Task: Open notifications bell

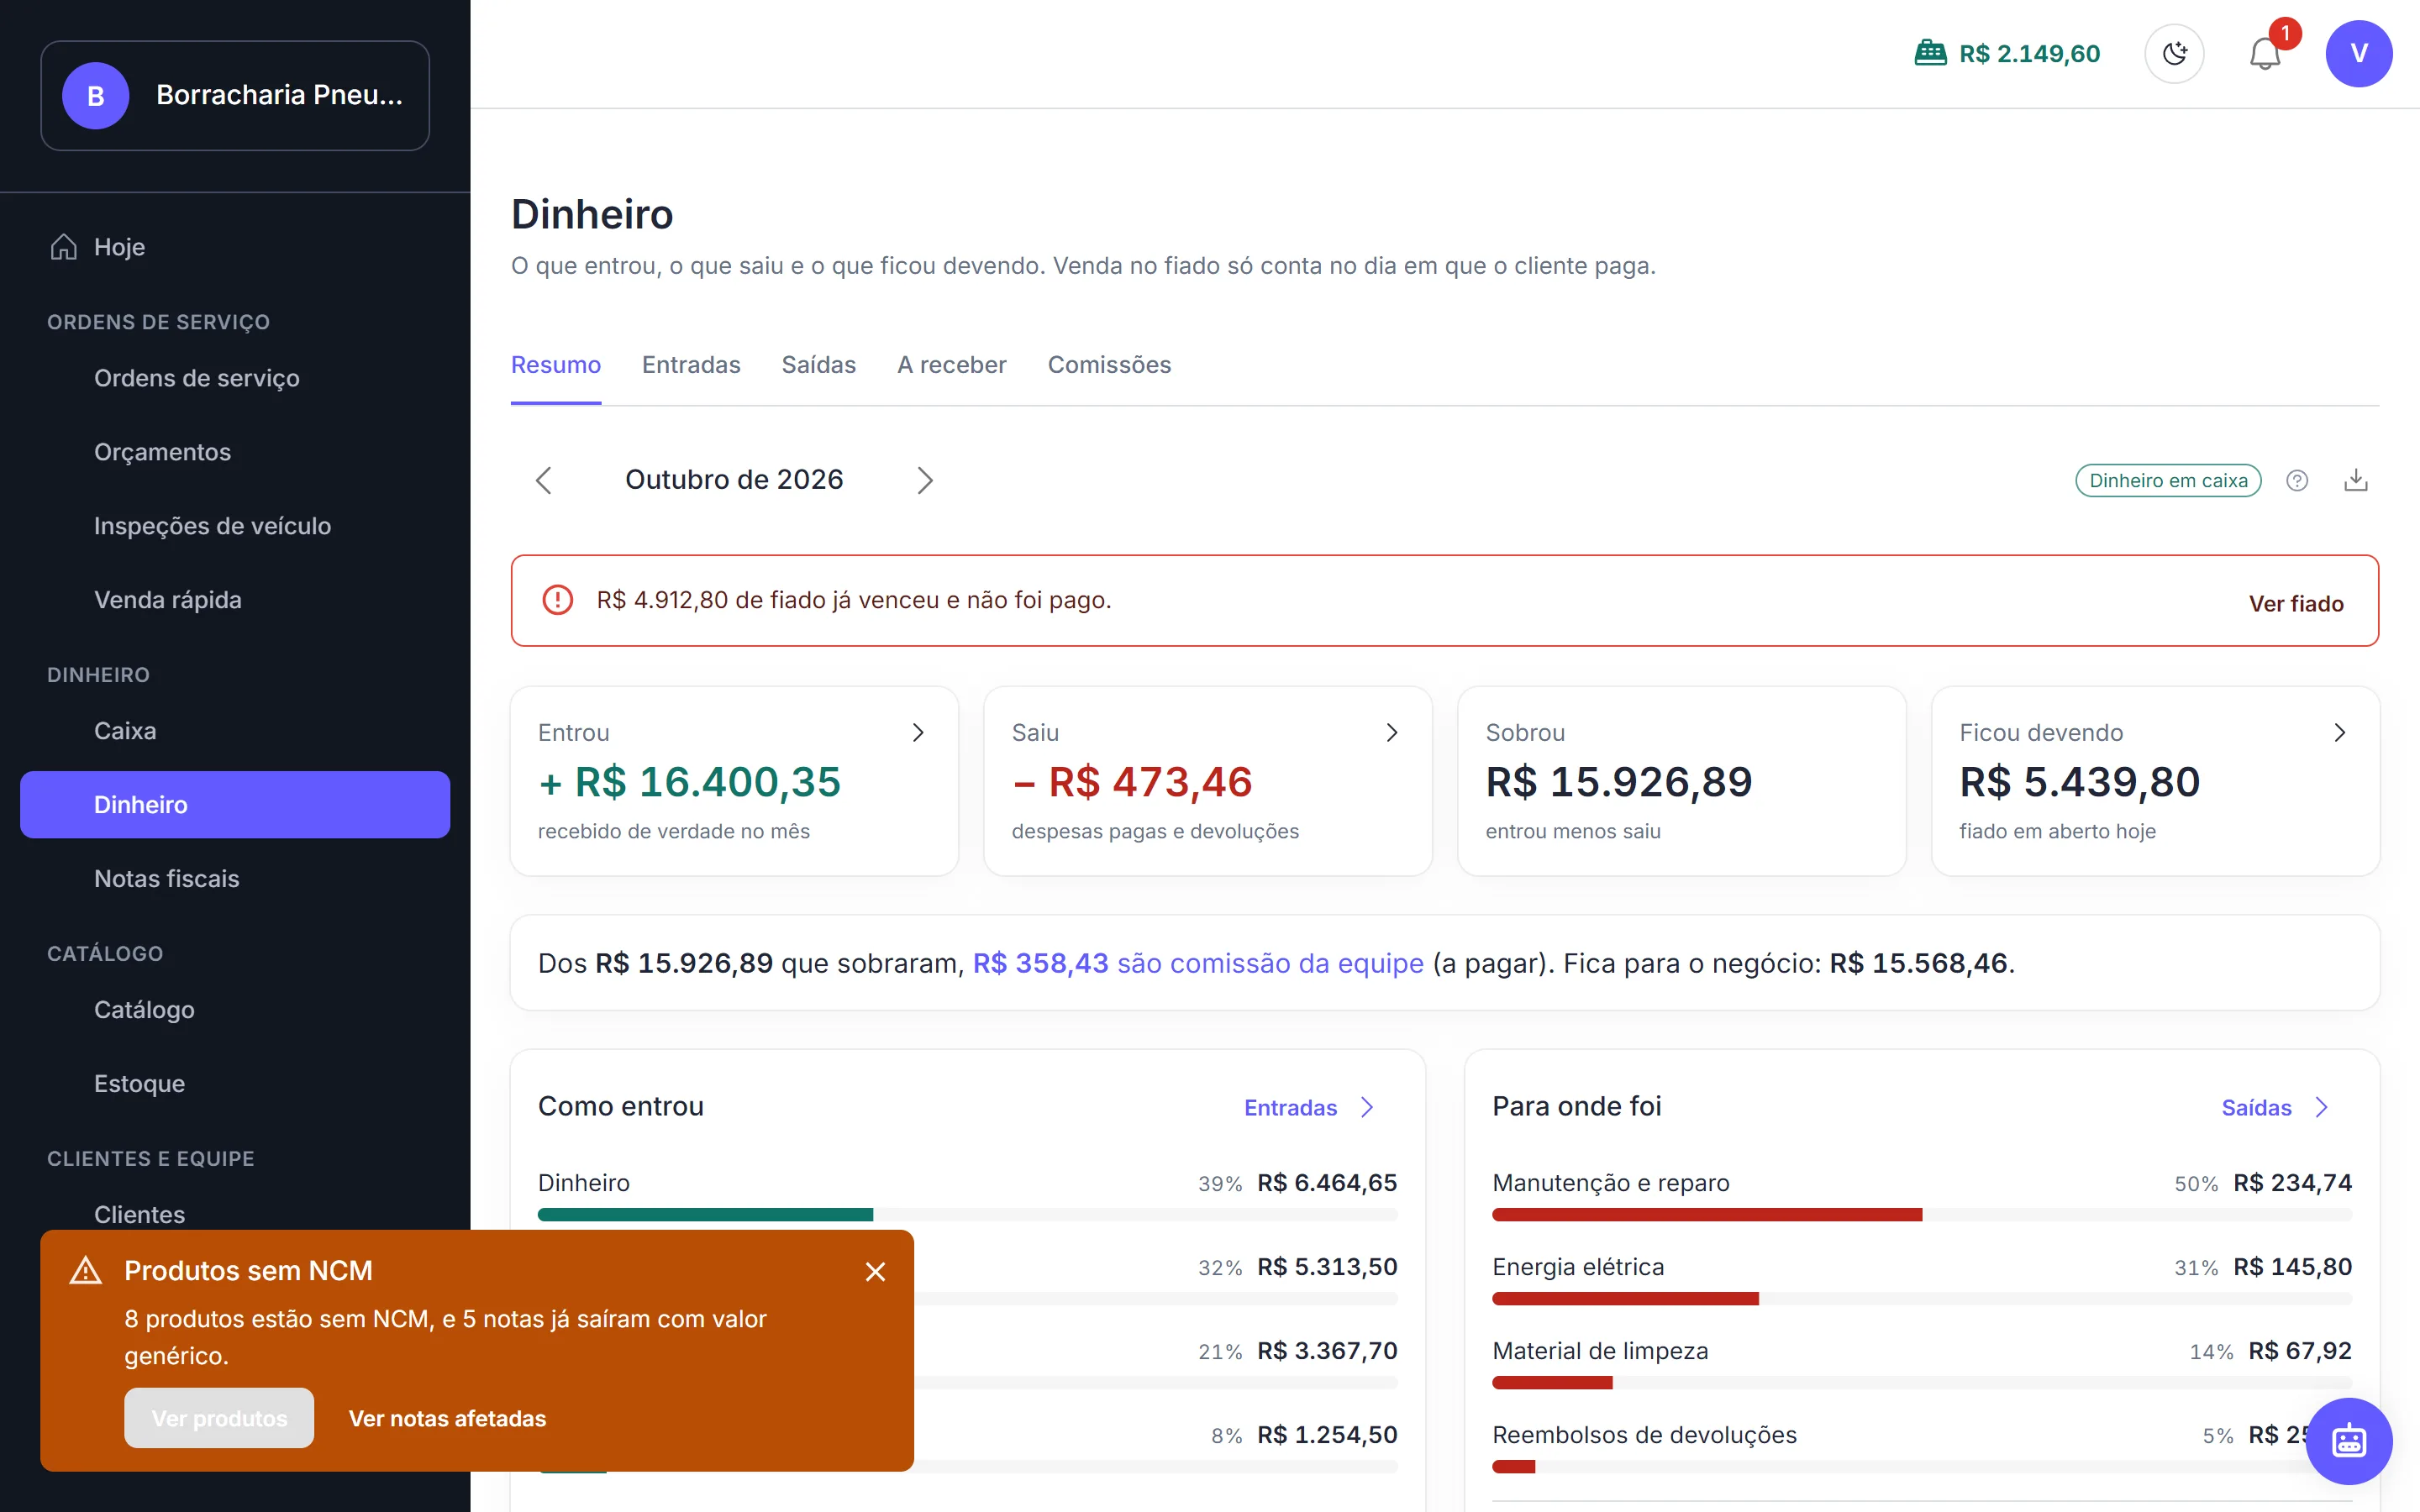Action: [x=2265, y=54]
